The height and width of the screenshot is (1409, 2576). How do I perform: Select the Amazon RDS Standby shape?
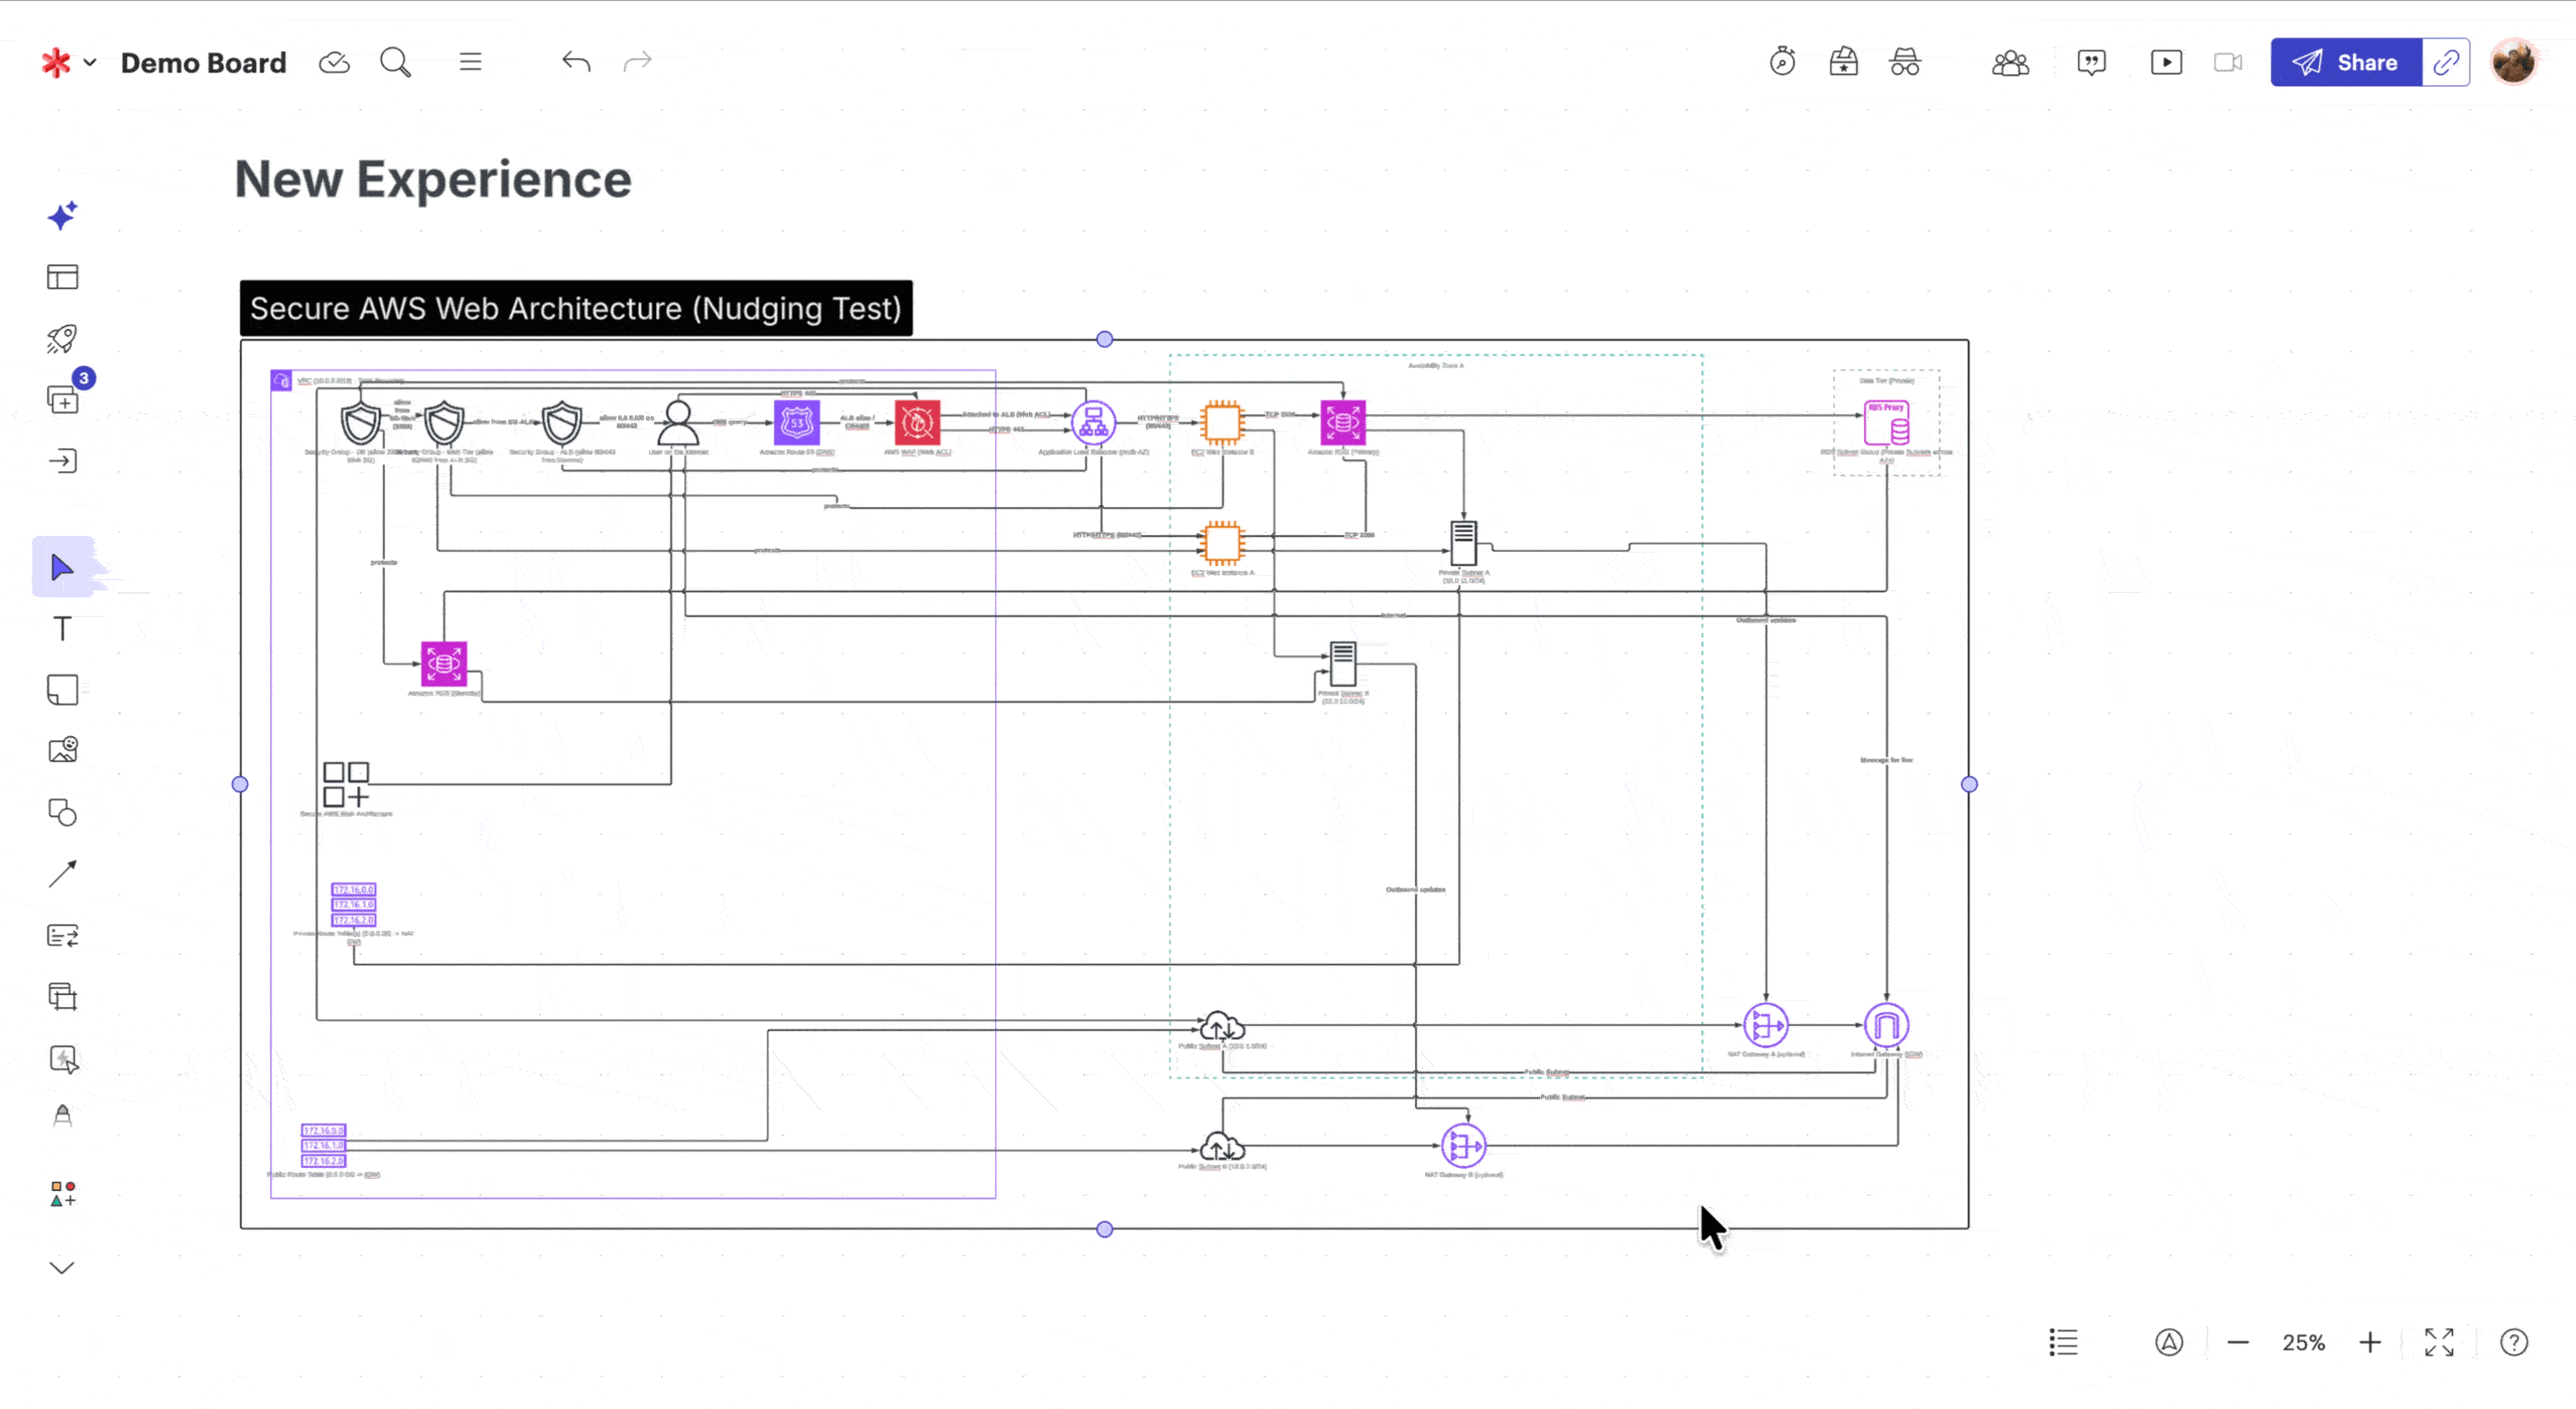(x=443, y=664)
